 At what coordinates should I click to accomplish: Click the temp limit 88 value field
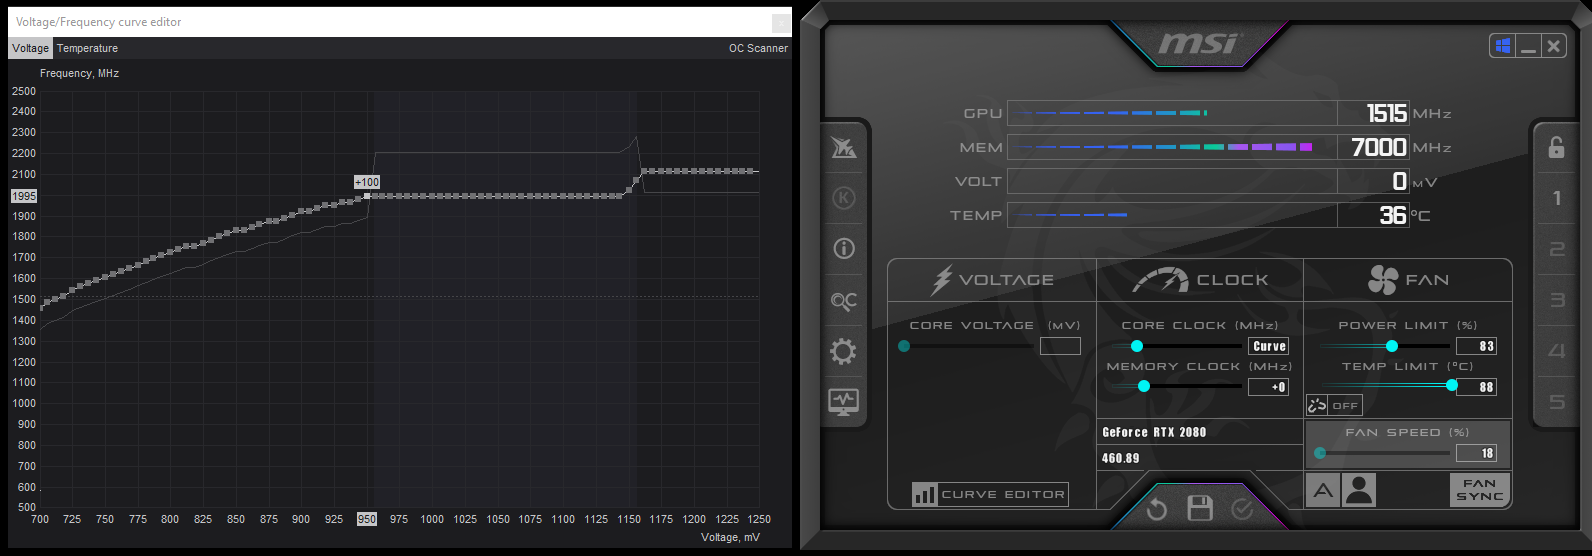click(x=1476, y=387)
